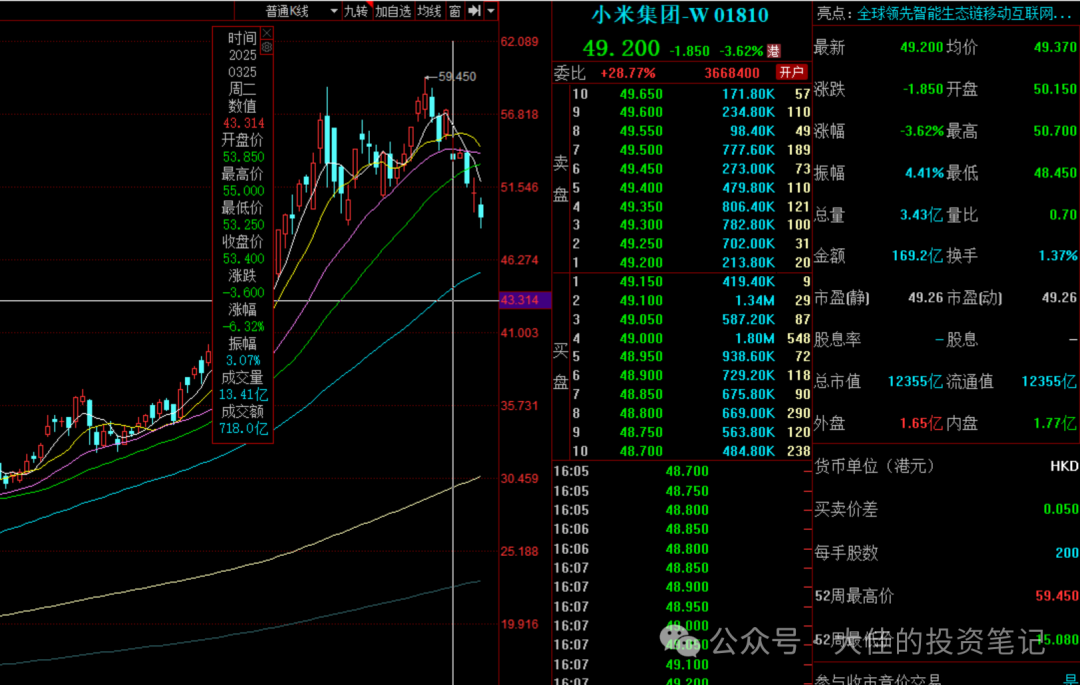
Task: Click the 59.450 high price annotation on chart
Action: [457, 76]
